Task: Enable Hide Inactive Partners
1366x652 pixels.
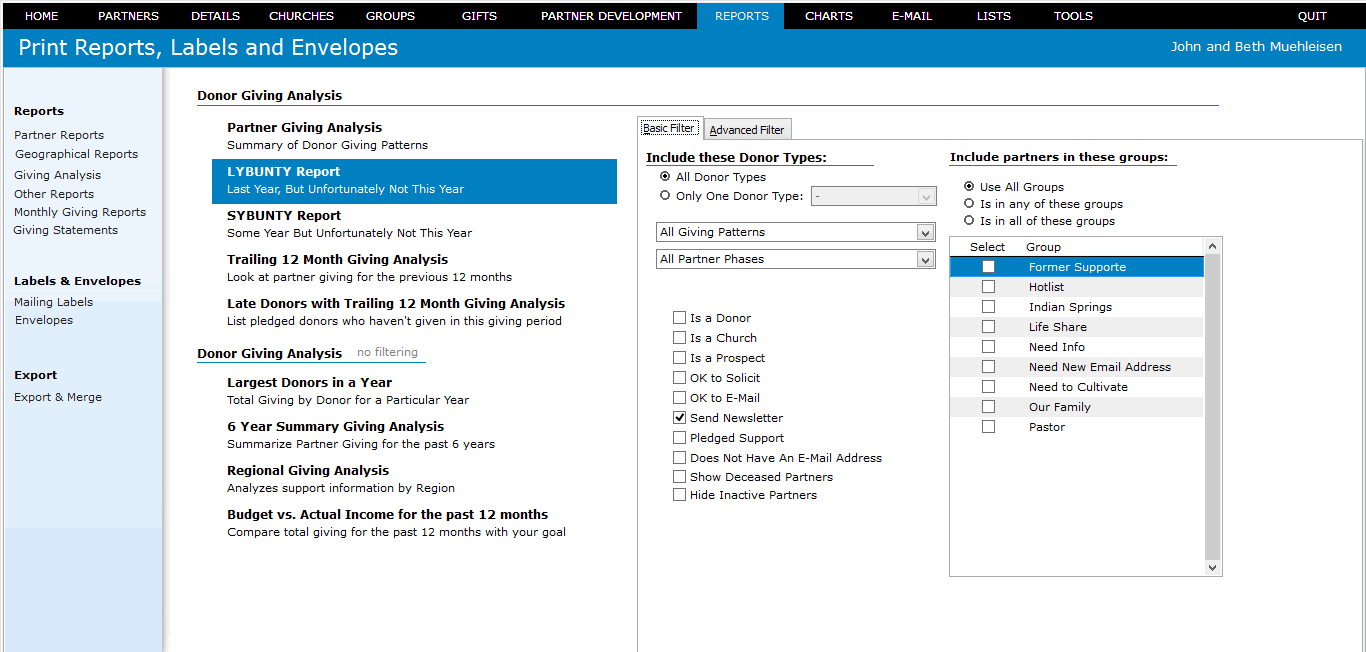Action: click(680, 495)
